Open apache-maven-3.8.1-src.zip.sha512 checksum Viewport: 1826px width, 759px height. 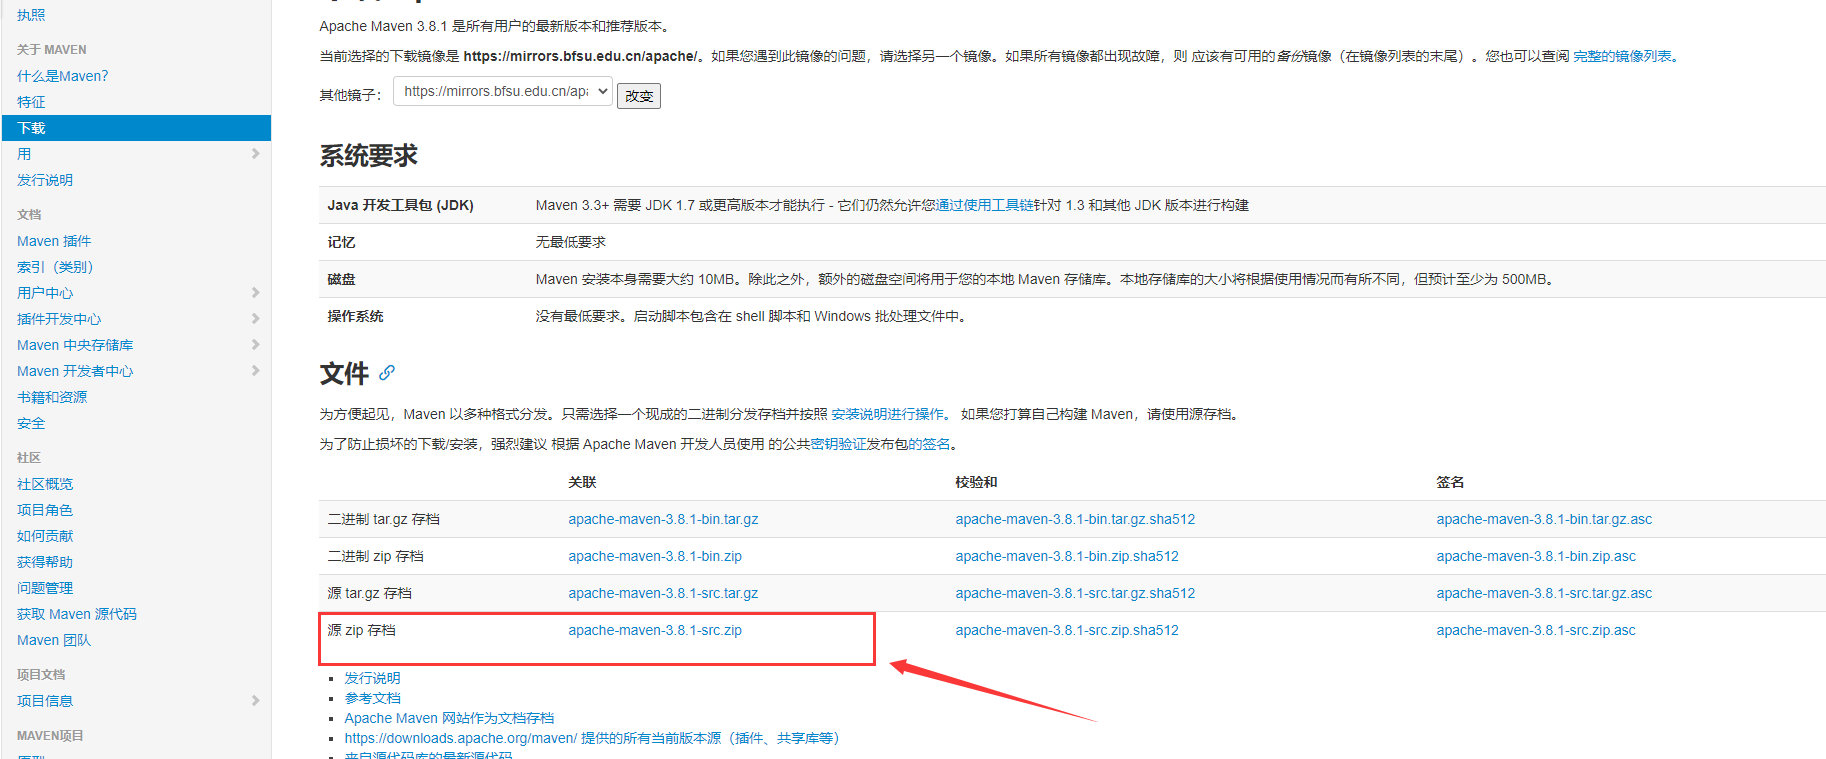[x=1067, y=630]
